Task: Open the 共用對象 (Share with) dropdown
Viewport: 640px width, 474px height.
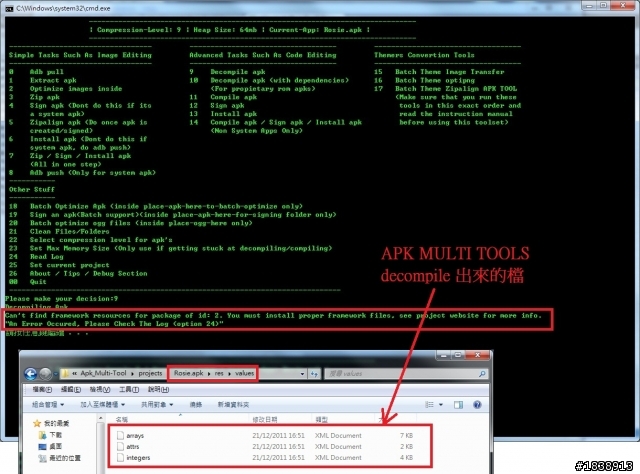Action: 157,405
